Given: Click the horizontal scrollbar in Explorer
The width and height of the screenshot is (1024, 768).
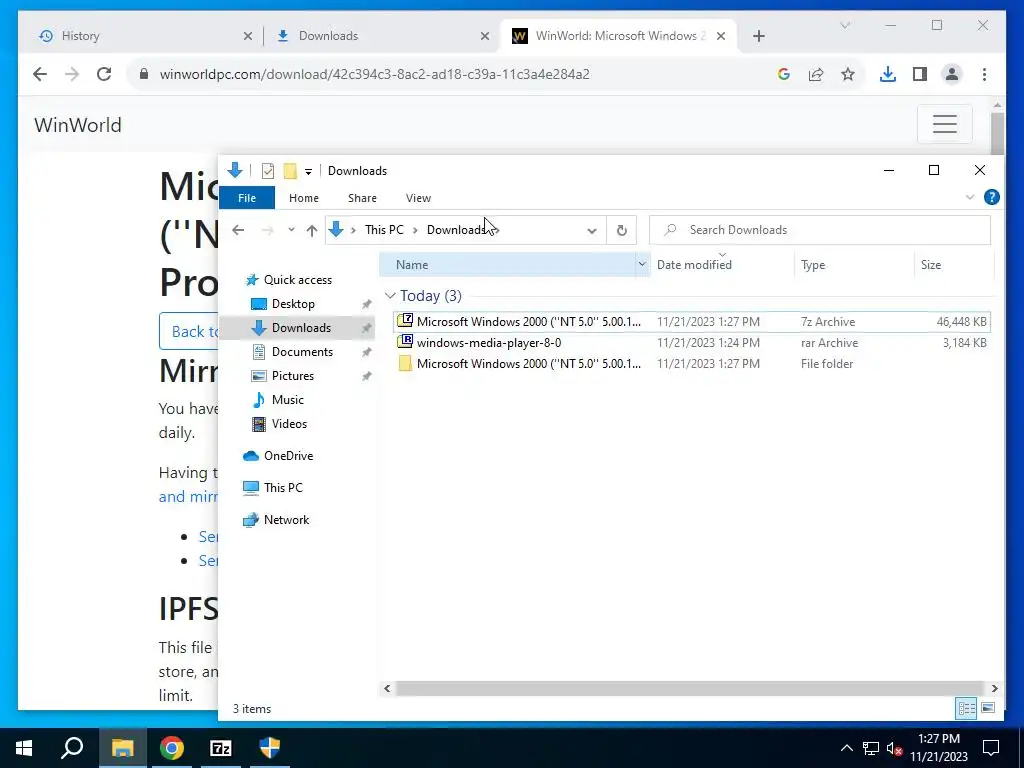Looking at the screenshot, I should pyautogui.click(x=690, y=688).
